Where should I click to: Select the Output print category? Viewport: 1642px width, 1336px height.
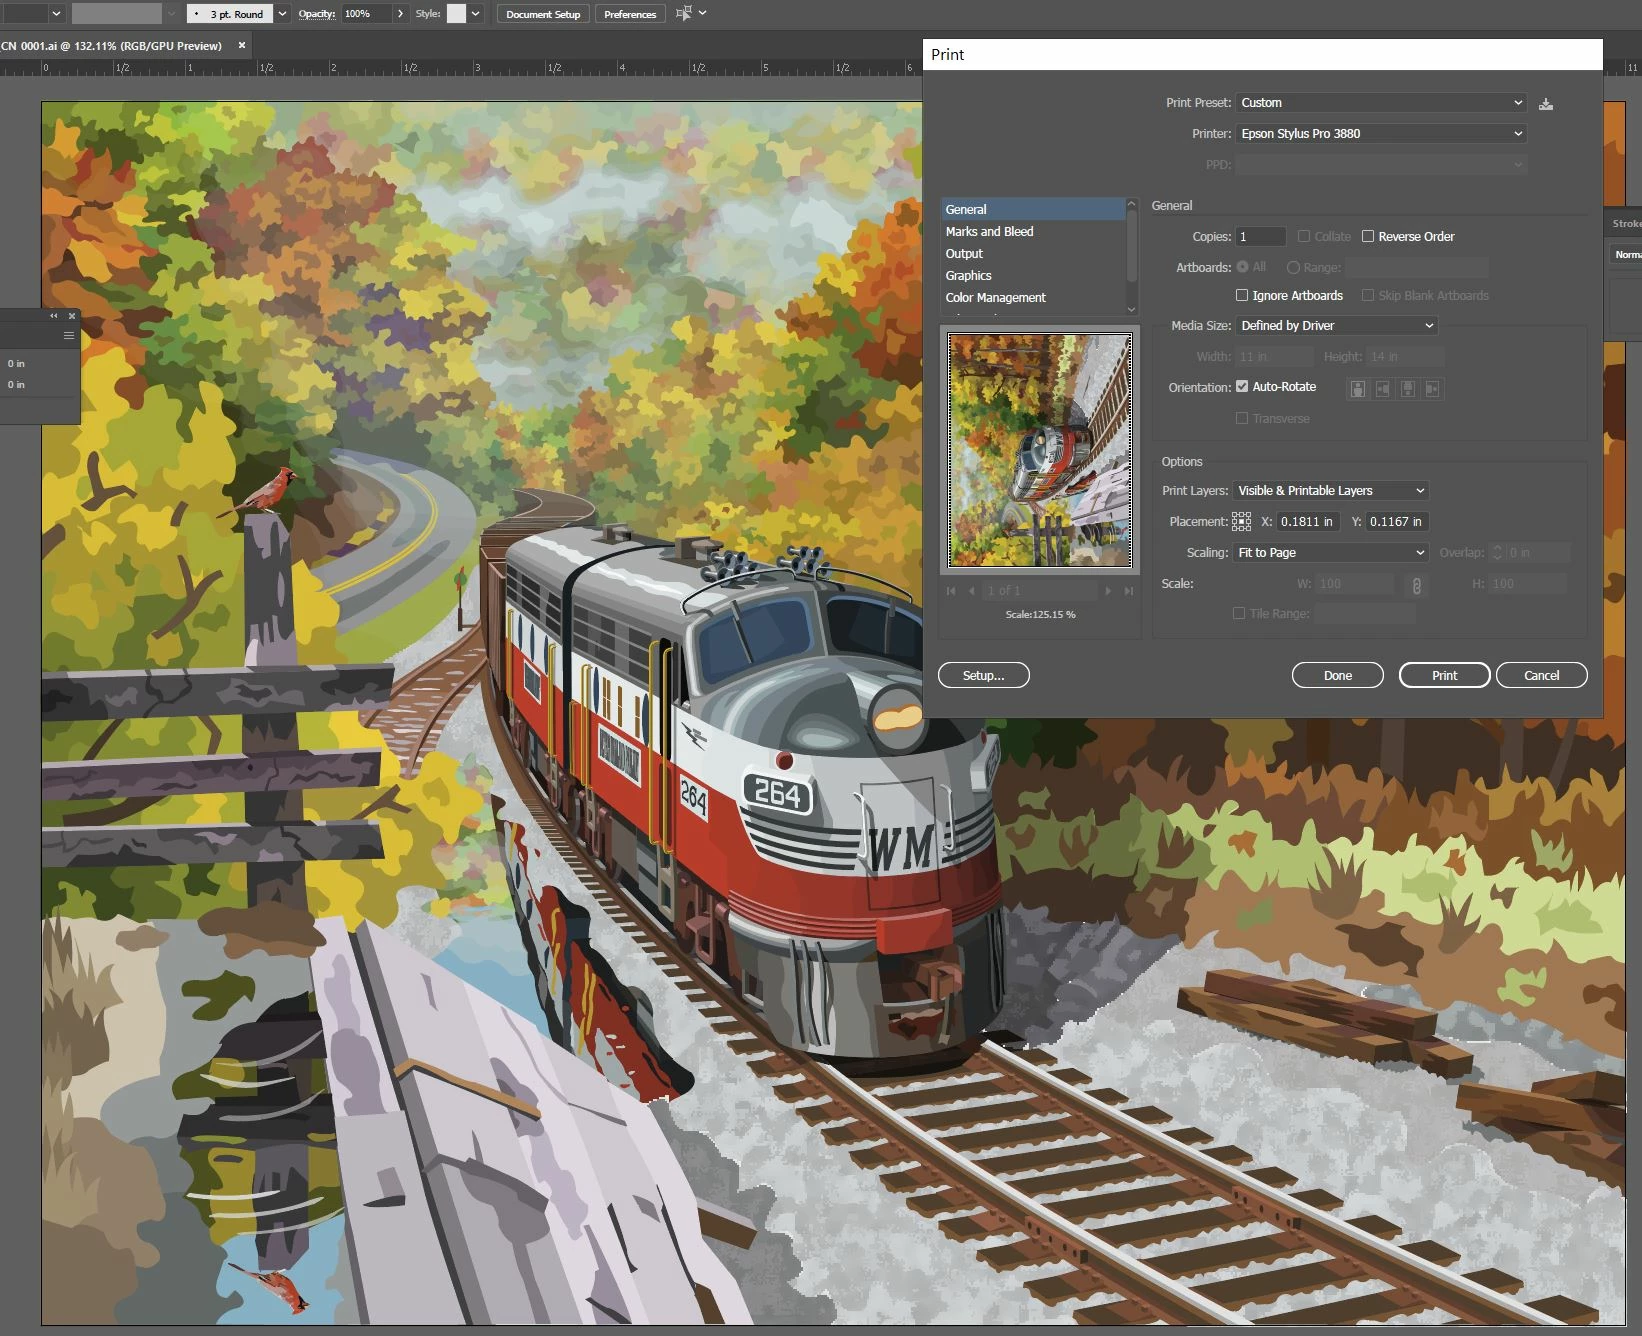1033,253
